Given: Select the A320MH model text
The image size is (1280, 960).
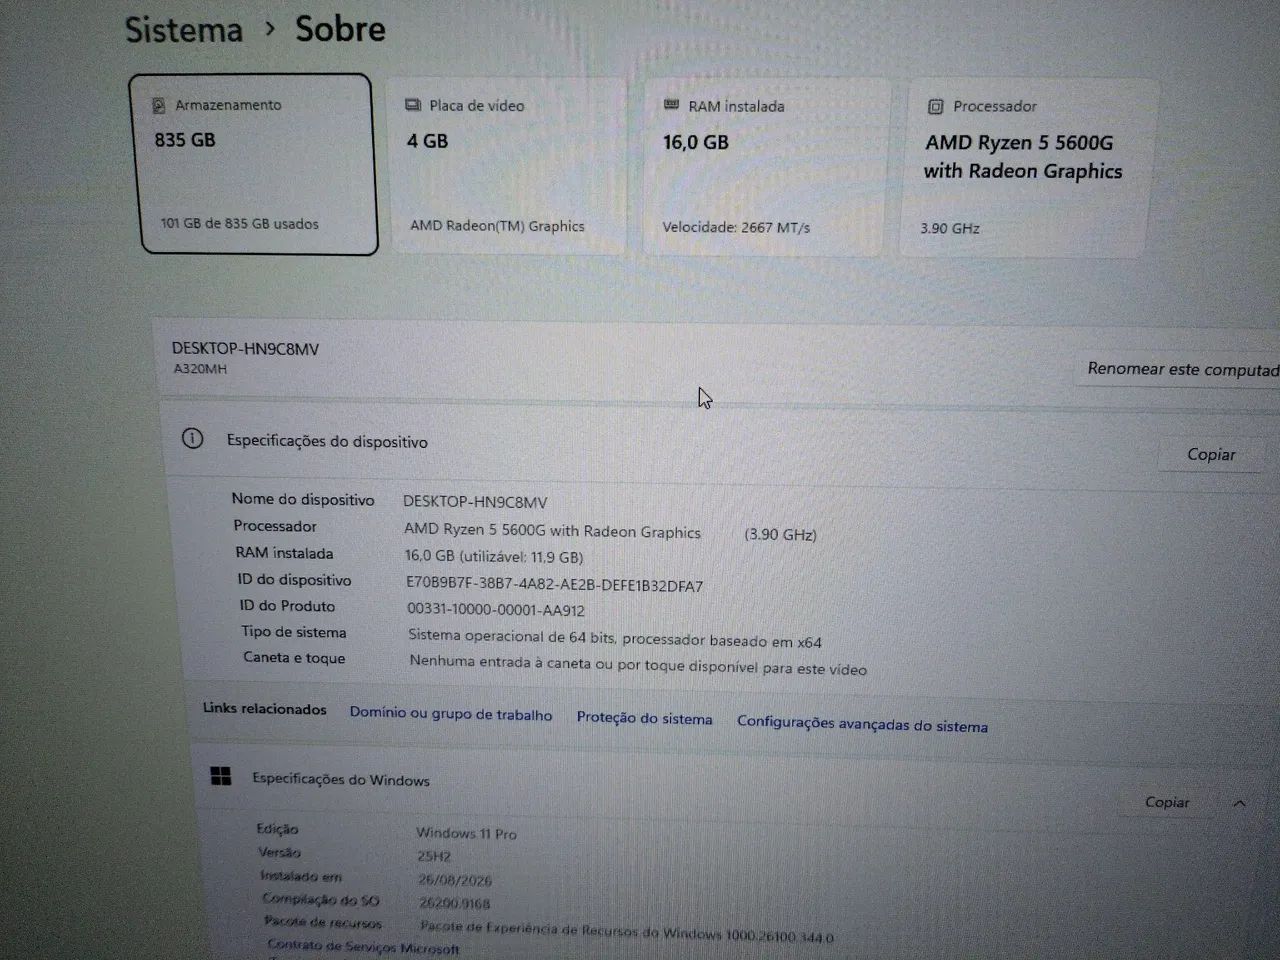Looking at the screenshot, I should (200, 368).
